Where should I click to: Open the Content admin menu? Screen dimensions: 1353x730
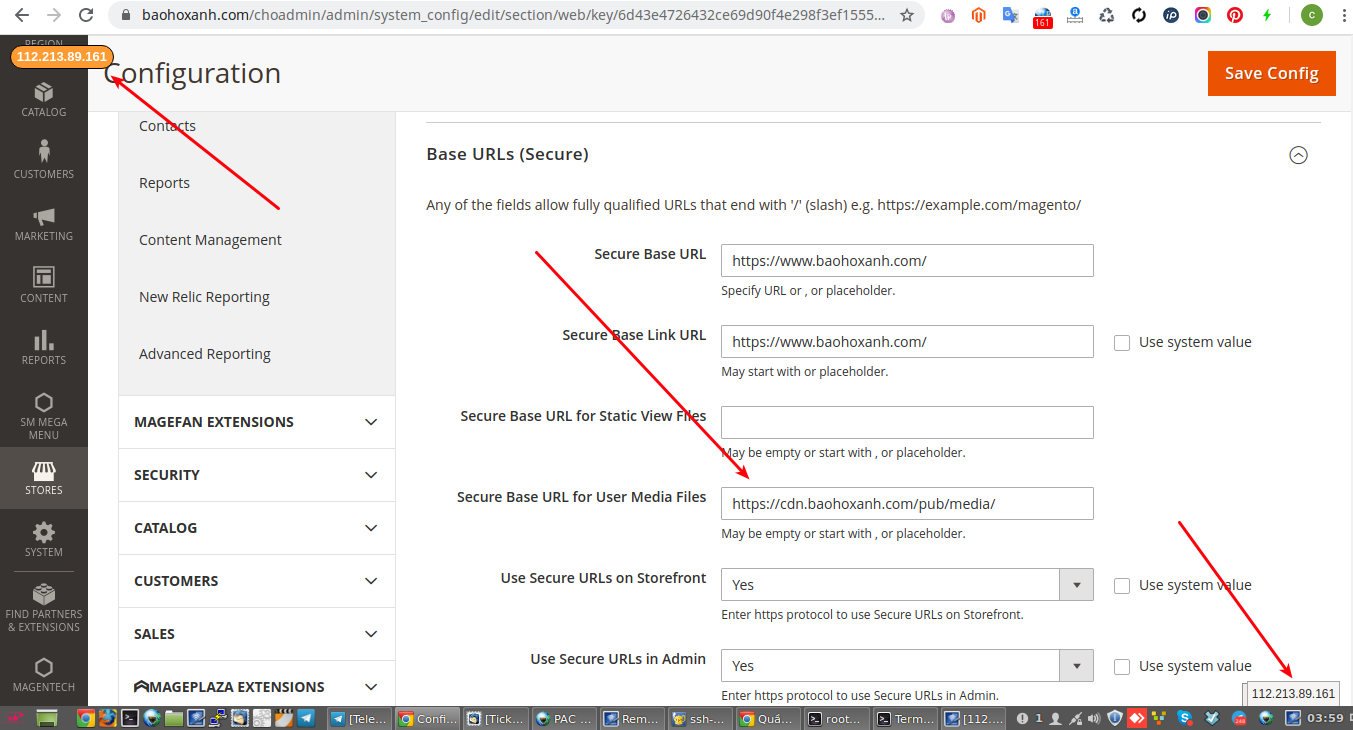tap(43, 285)
